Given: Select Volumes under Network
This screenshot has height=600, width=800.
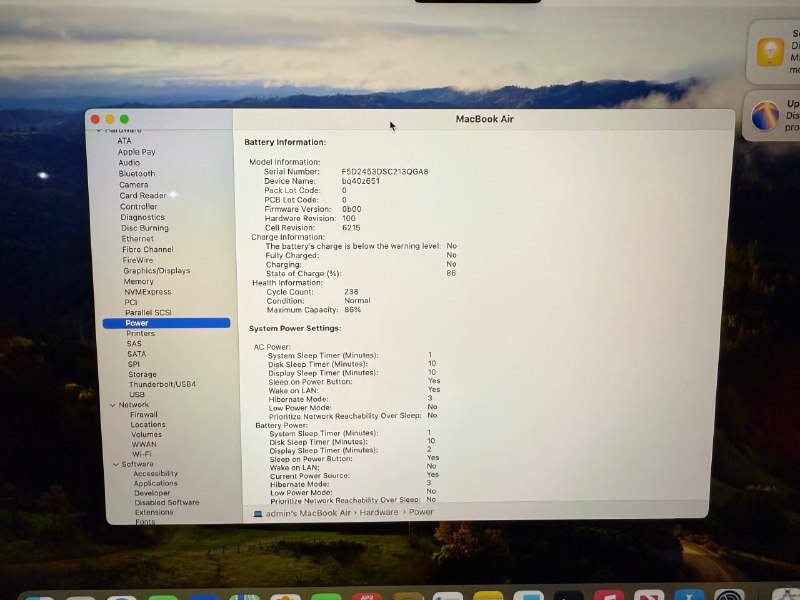Looking at the screenshot, I should click(x=146, y=434).
